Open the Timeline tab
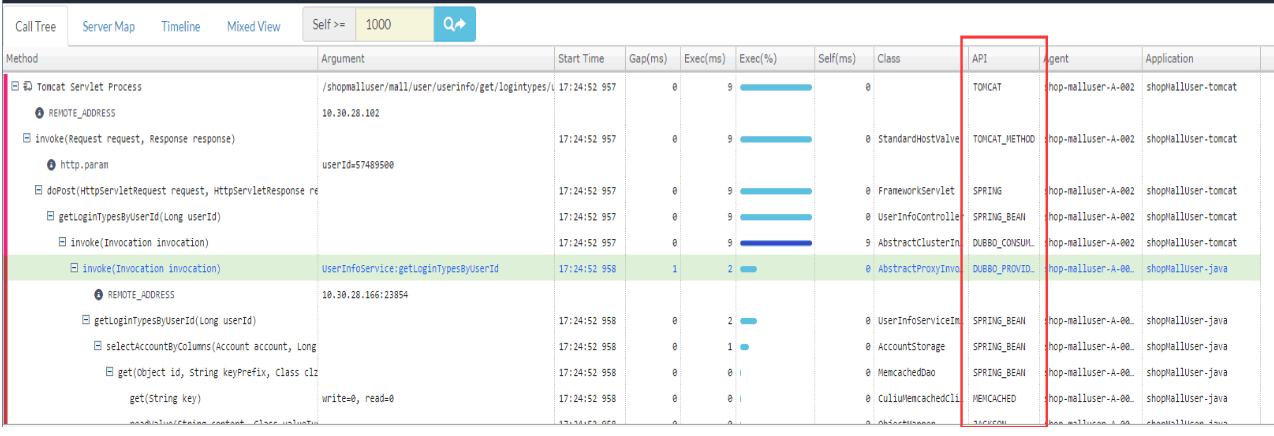 coord(180,27)
